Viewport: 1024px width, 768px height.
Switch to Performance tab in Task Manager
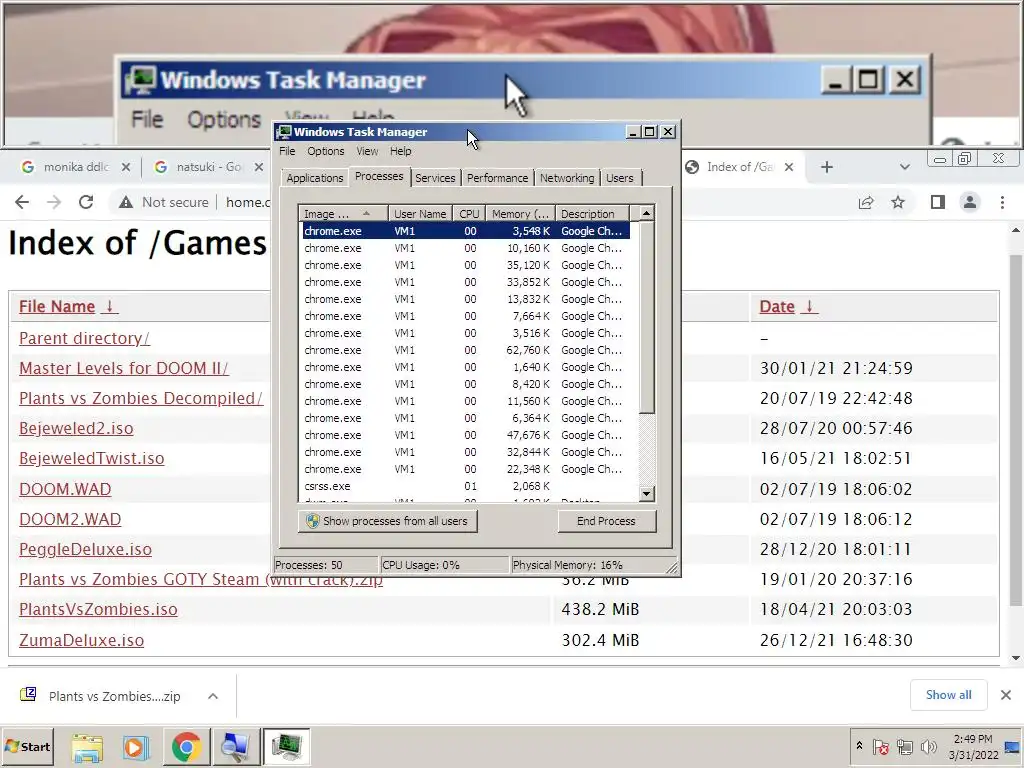[x=497, y=178]
